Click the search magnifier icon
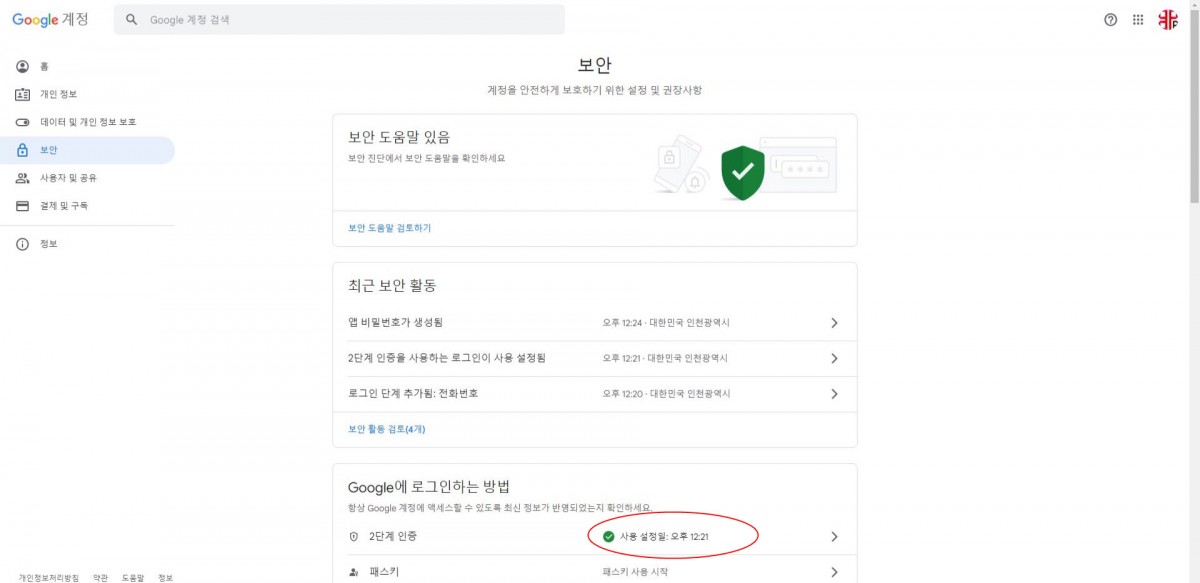The height and width of the screenshot is (583, 1200). pos(131,19)
